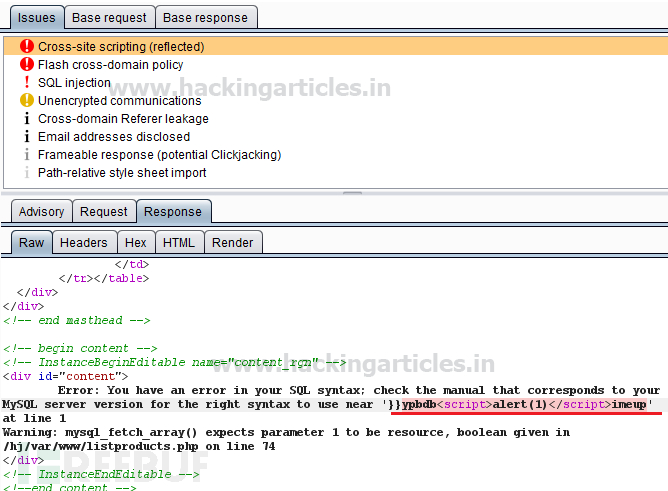The width and height of the screenshot is (668, 491).
Task: Switch to the Base response tab
Action: pyautogui.click(x=205, y=17)
